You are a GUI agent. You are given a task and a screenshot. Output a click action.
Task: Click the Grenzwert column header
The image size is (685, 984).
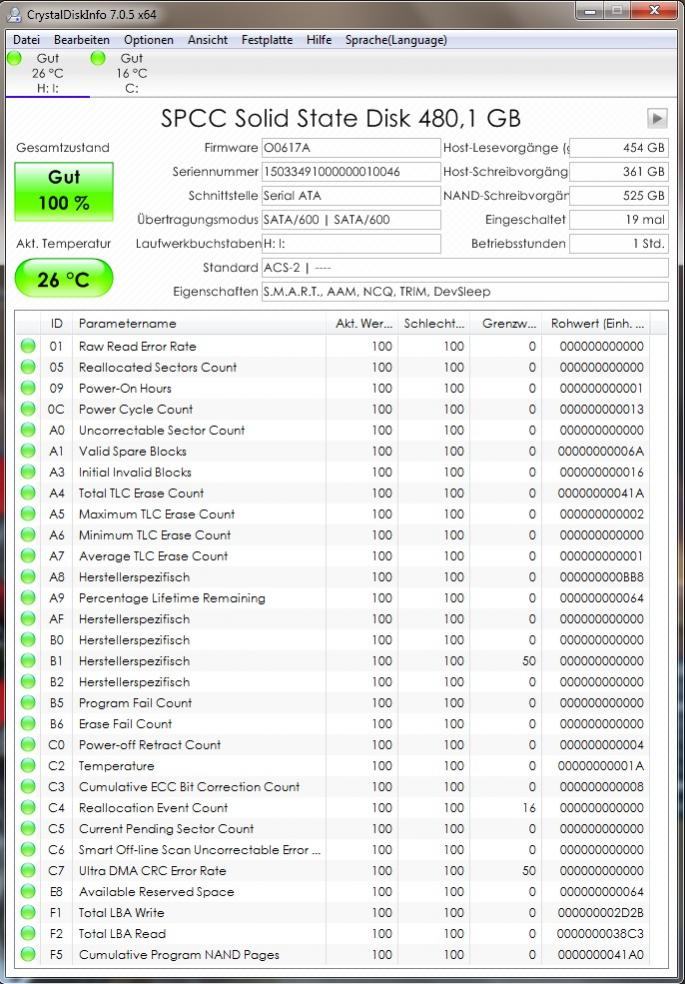coord(506,323)
